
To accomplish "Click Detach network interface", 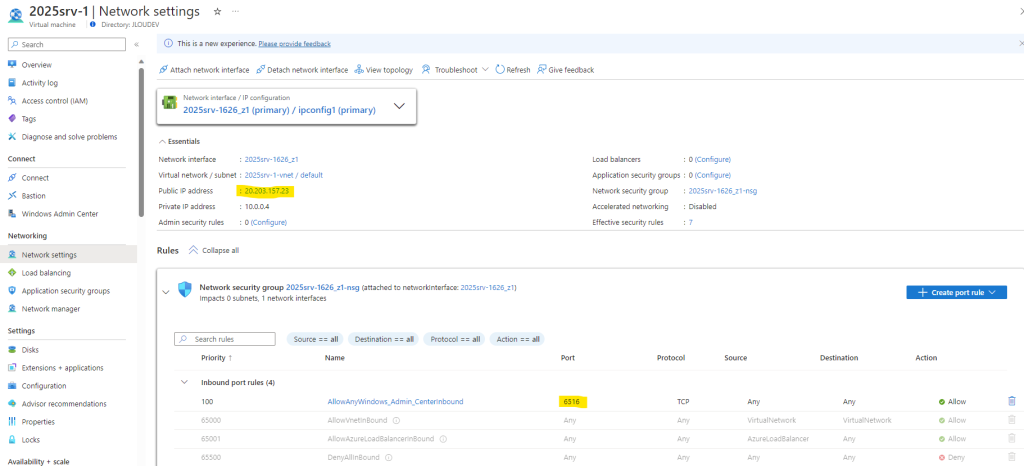I will [x=302, y=70].
